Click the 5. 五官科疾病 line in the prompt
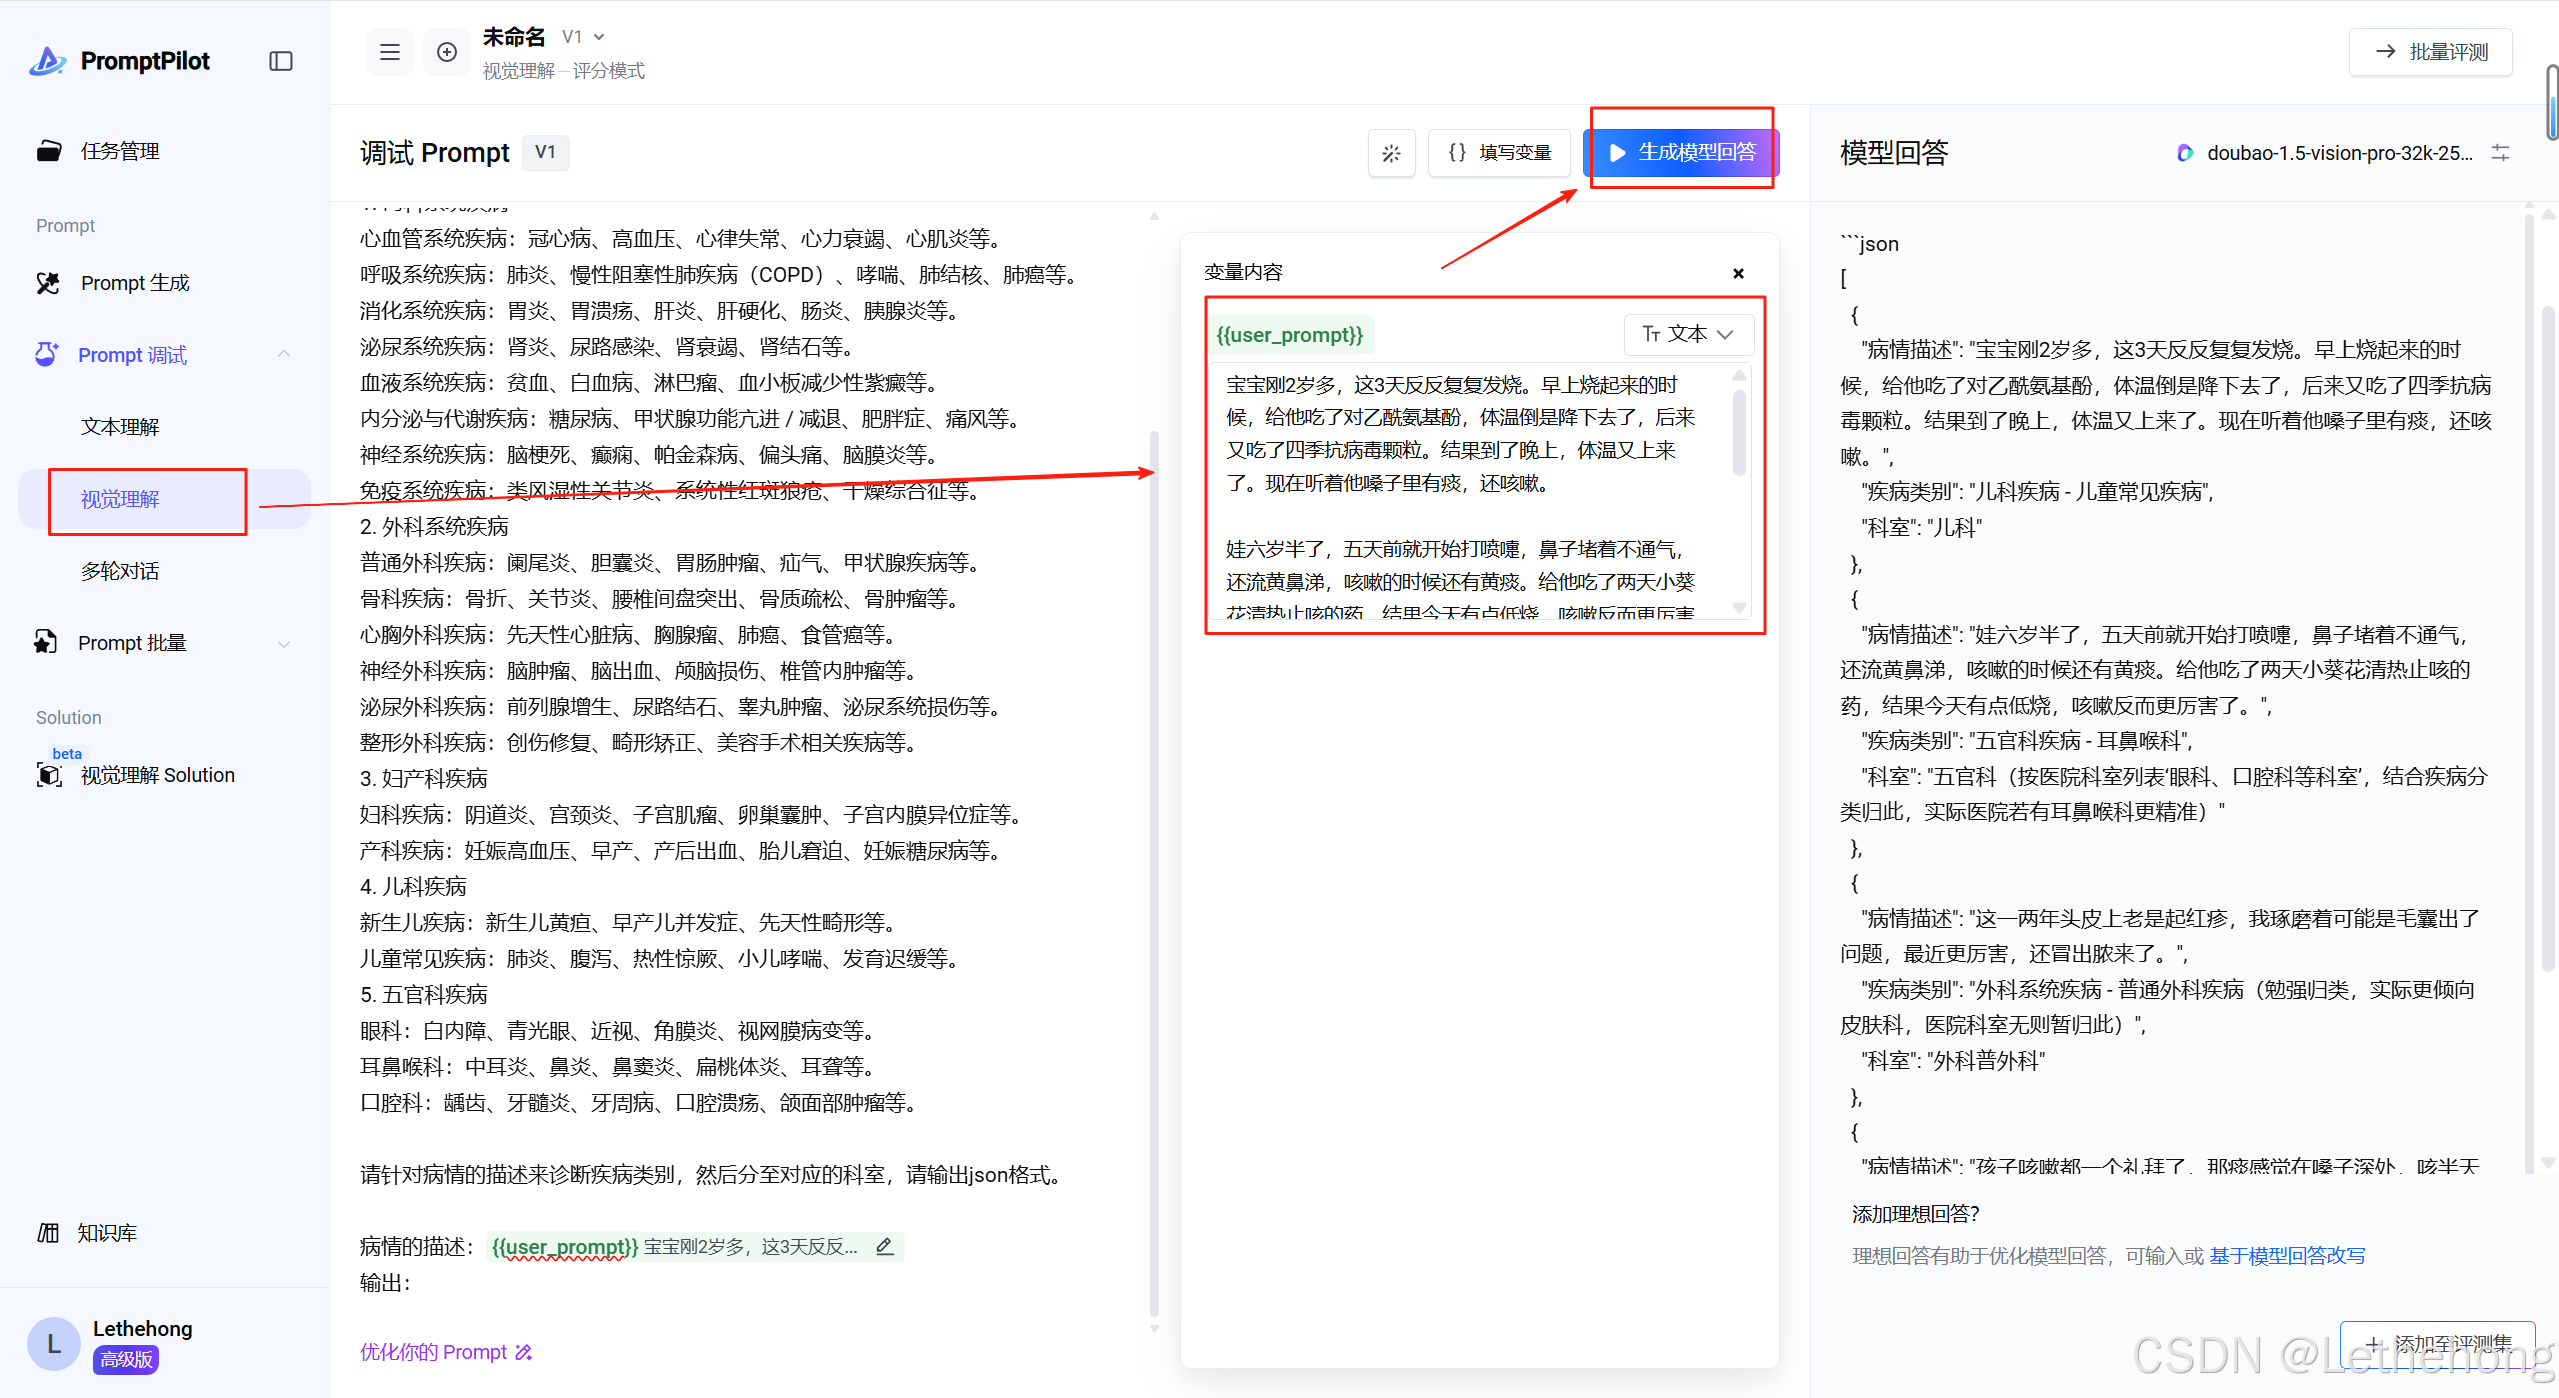 click(424, 994)
